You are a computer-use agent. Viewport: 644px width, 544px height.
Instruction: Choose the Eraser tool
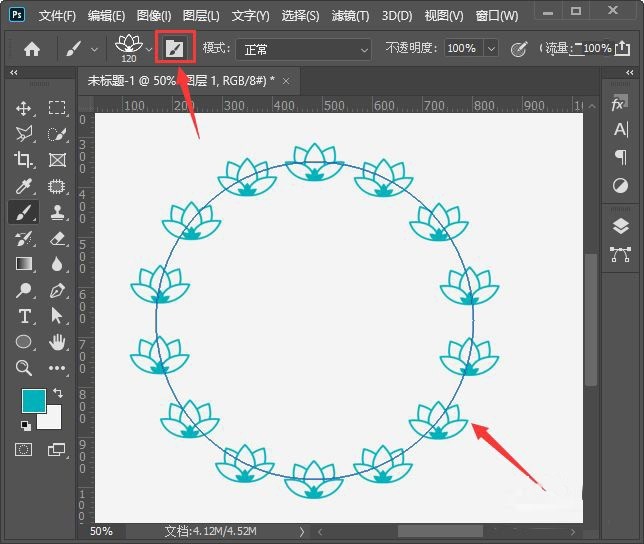[57, 238]
